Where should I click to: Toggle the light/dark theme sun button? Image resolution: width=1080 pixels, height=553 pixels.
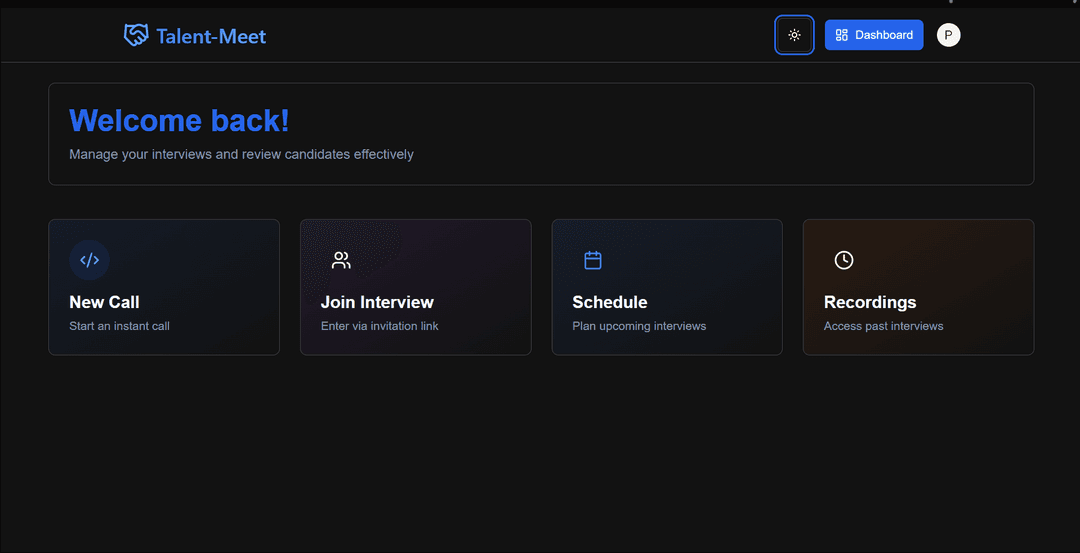[x=794, y=35]
